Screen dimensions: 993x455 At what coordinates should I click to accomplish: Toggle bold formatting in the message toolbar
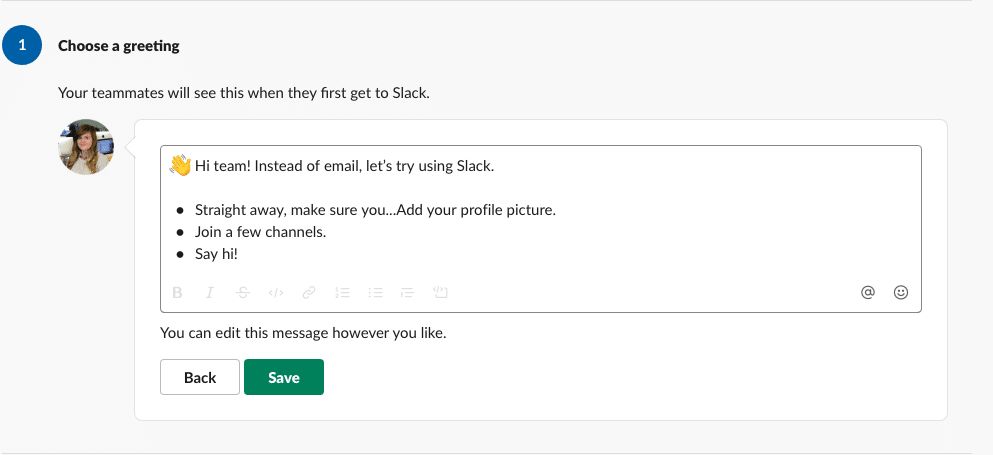coord(177,292)
